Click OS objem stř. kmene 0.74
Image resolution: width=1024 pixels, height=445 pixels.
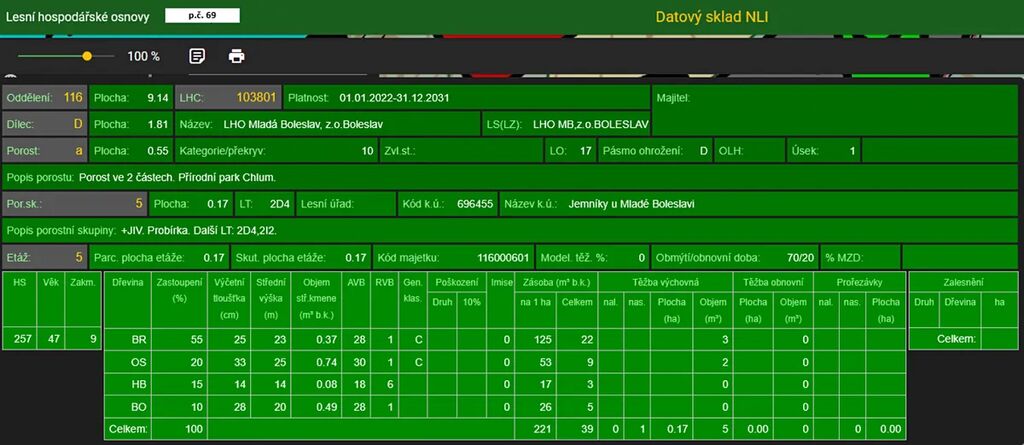pyautogui.click(x=326, y=361)
